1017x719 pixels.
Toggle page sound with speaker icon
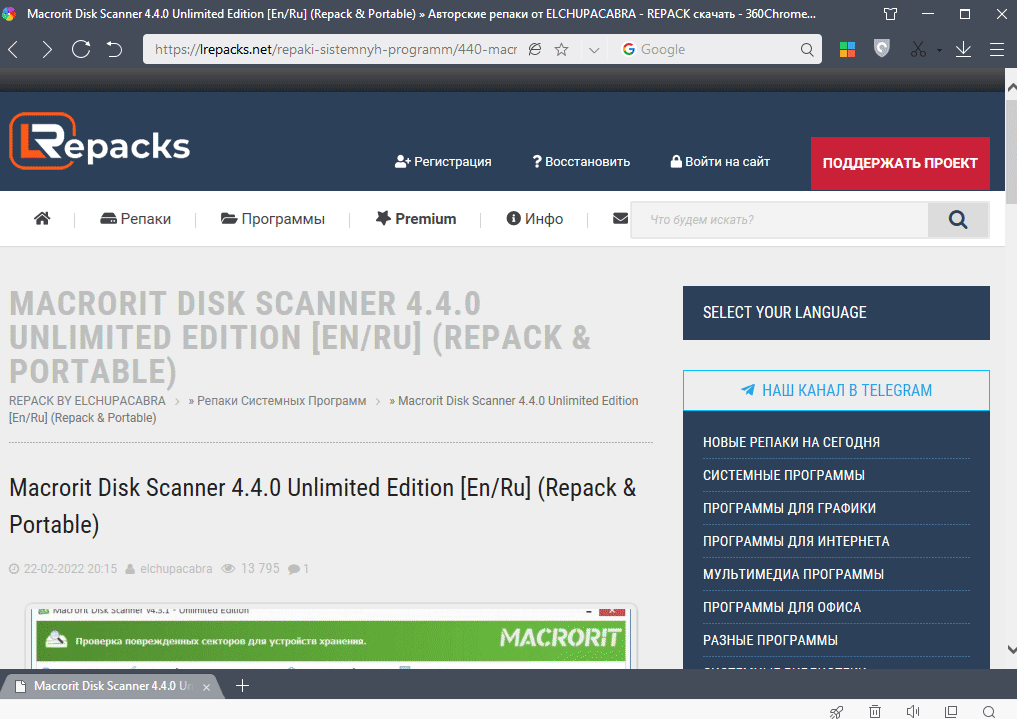point(913,712)
